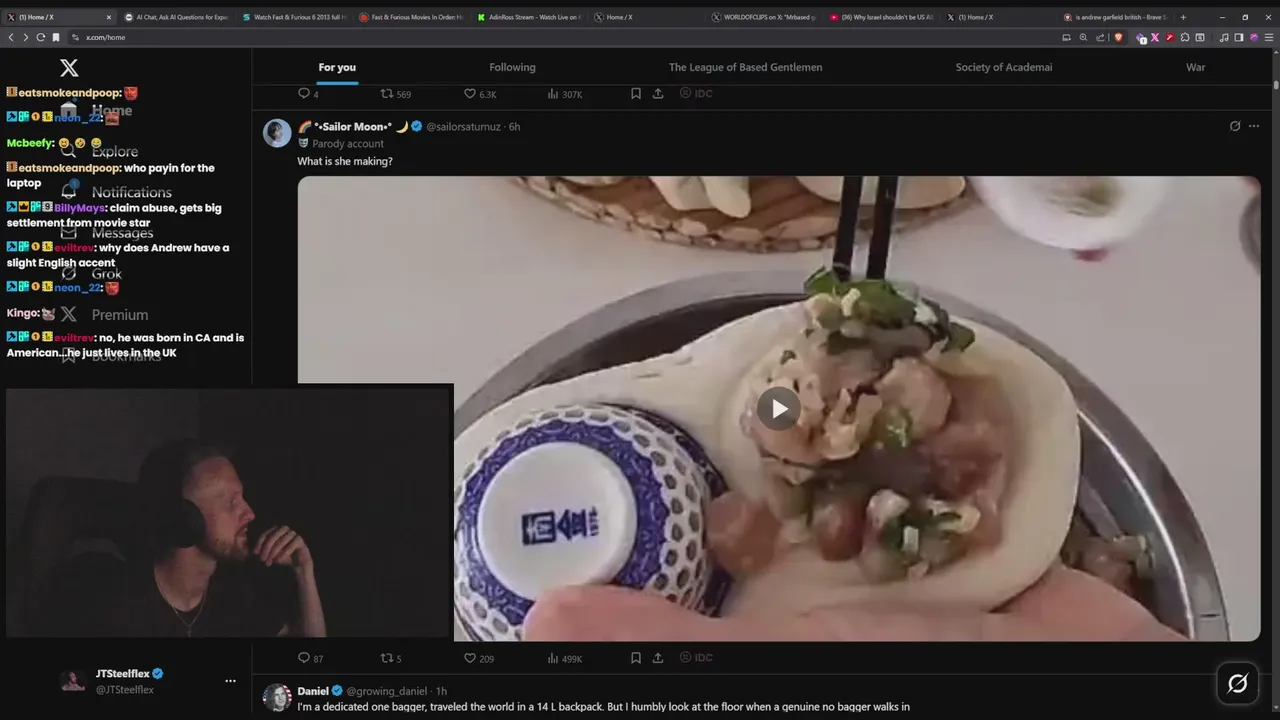Viewport: 1280px width, 720px height.
Task: Open more options on Sailor Moon post
Action: (x=1254, y=126)
